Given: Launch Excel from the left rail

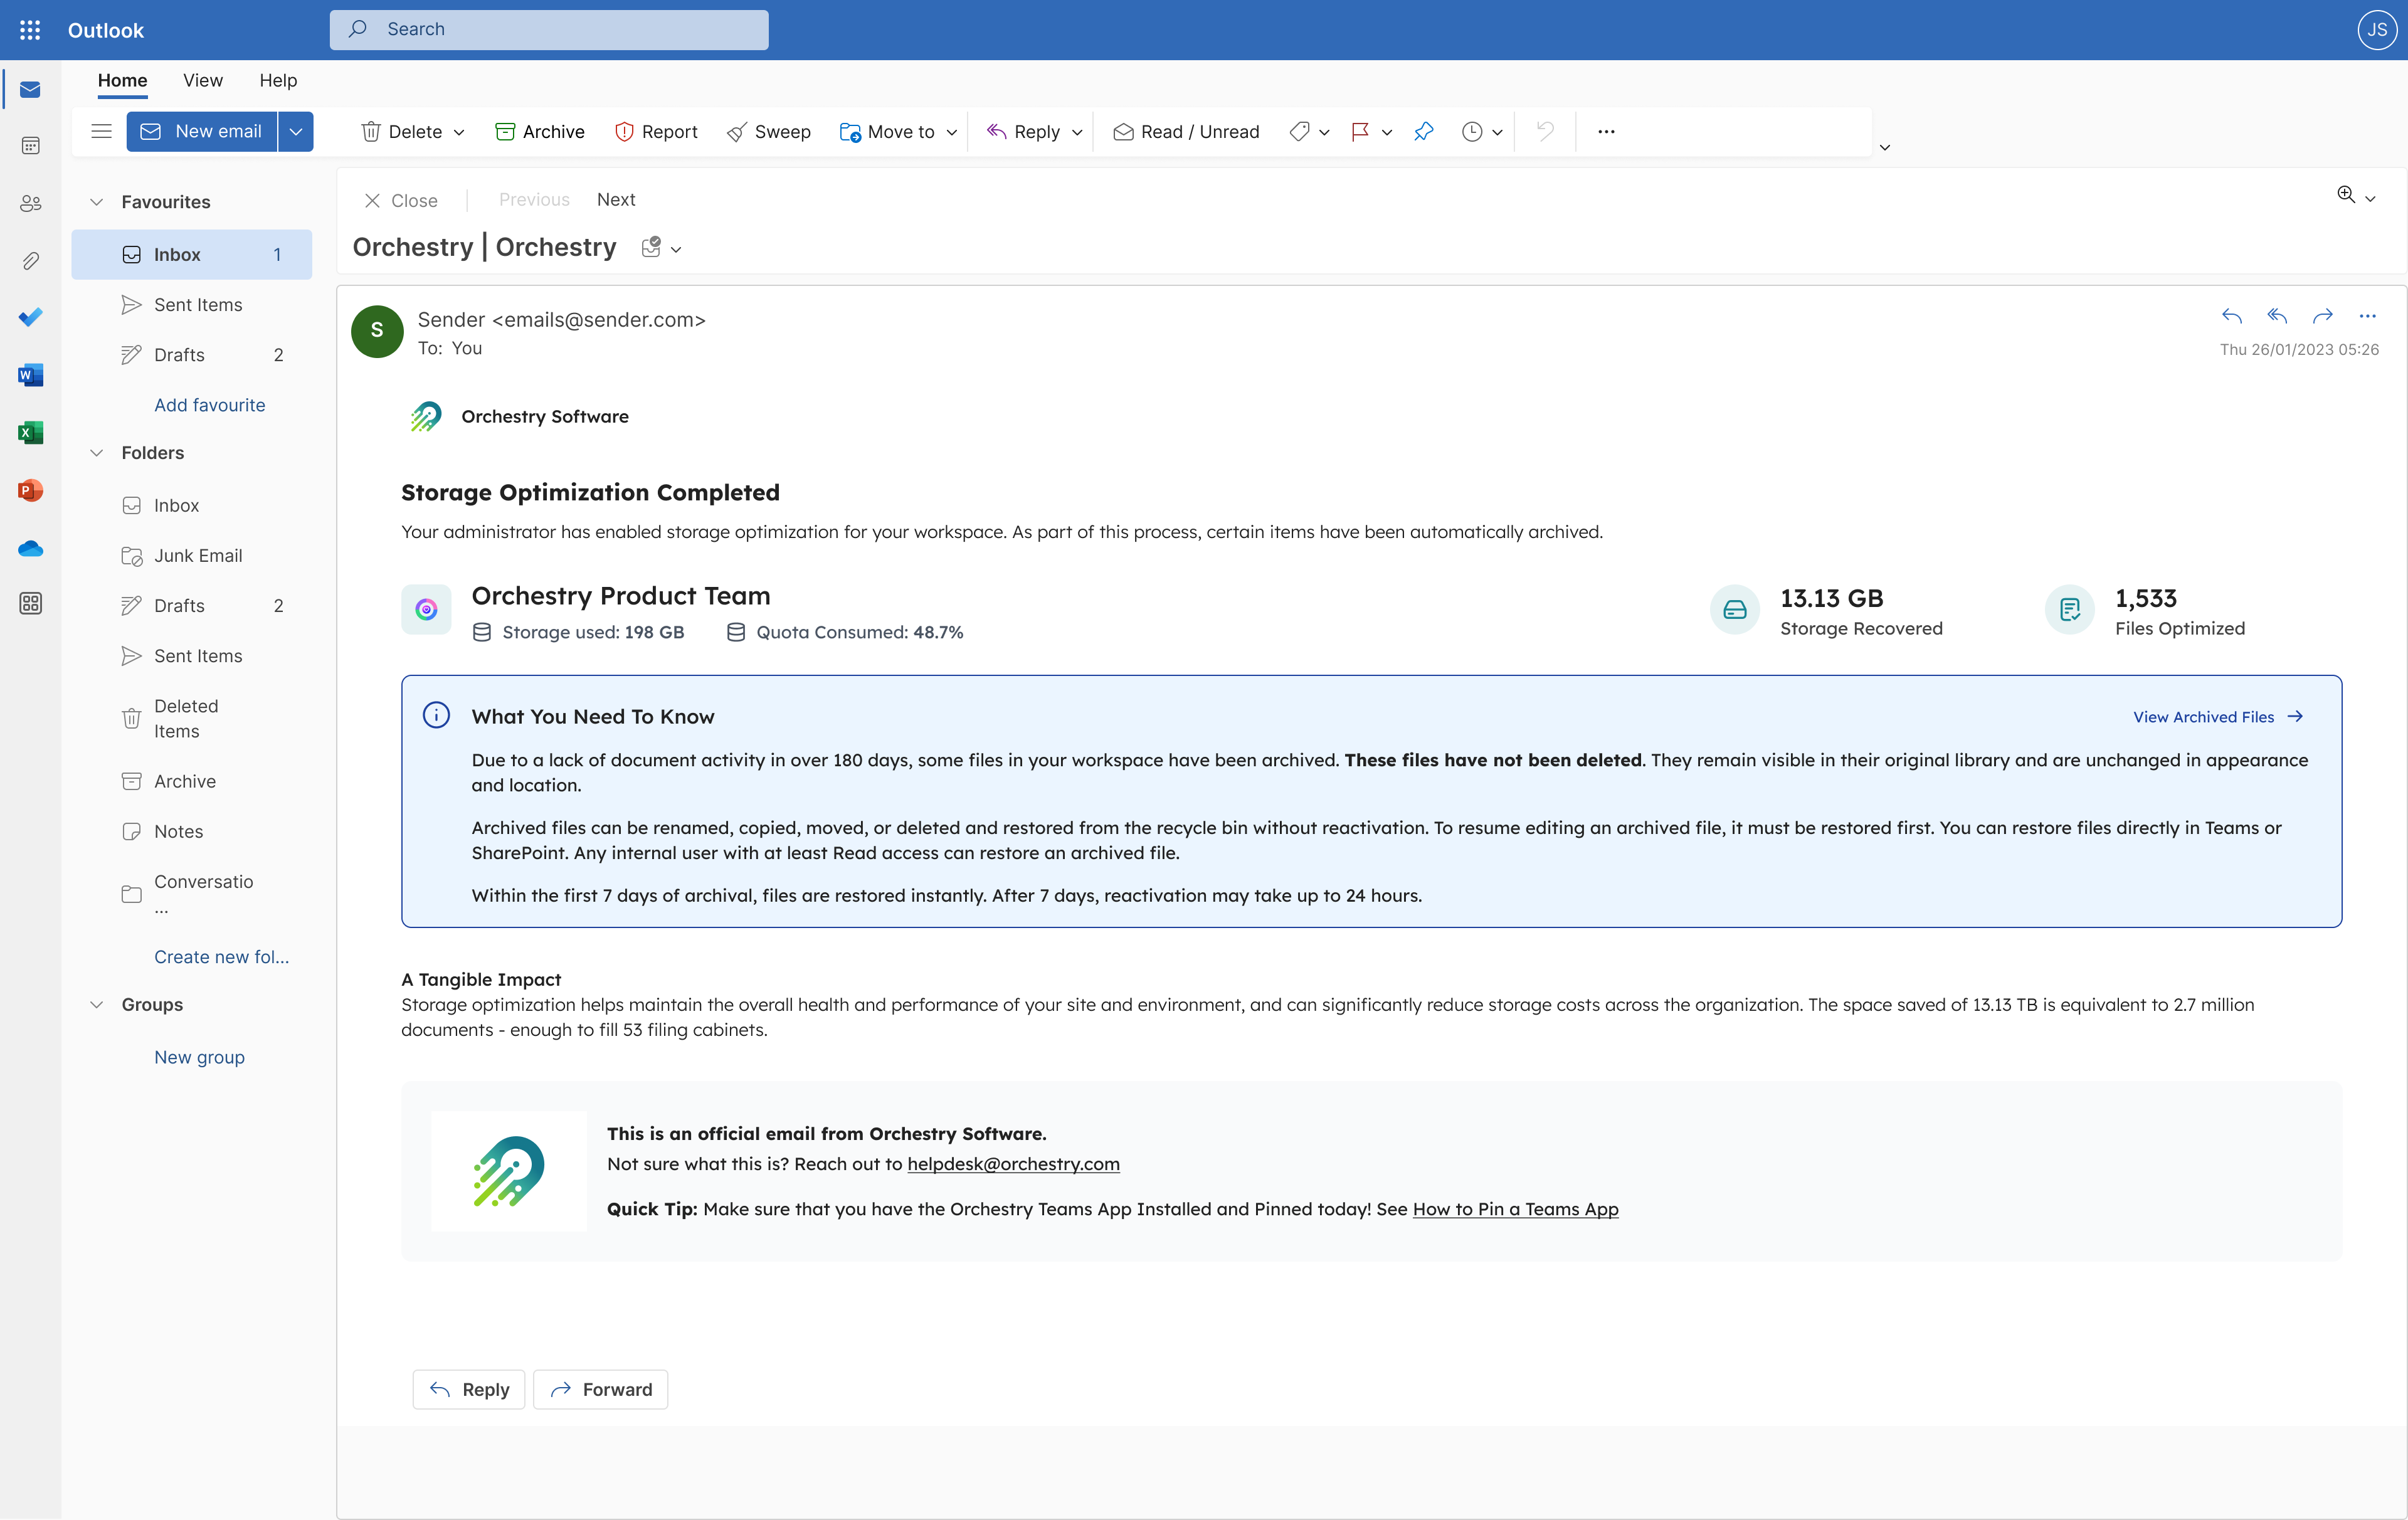Looking at the screenshot, I should tap(30, 433).
